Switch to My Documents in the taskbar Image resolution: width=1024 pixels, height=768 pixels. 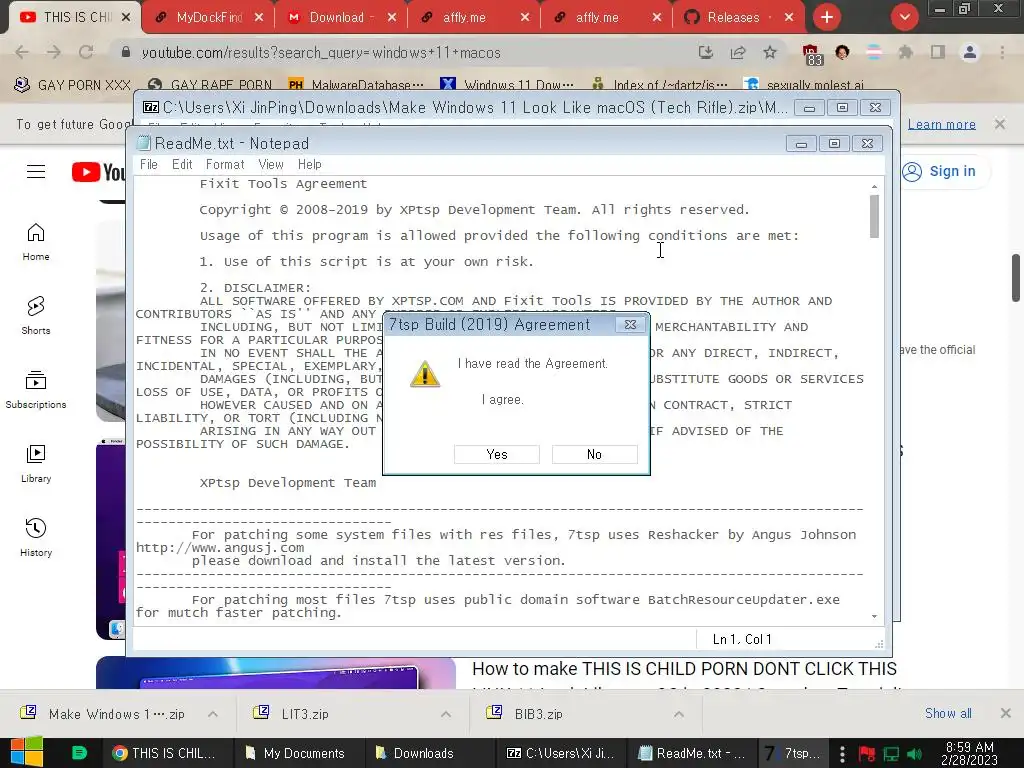click(299, 753)
